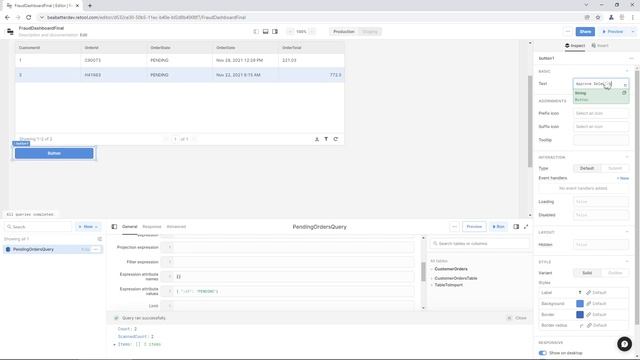Switch environment to Production

pyautogui.click(x=344, y=31)
